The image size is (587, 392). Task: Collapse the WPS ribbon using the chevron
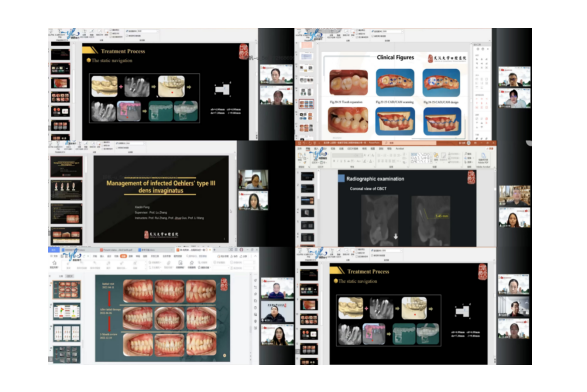(255, 256)
